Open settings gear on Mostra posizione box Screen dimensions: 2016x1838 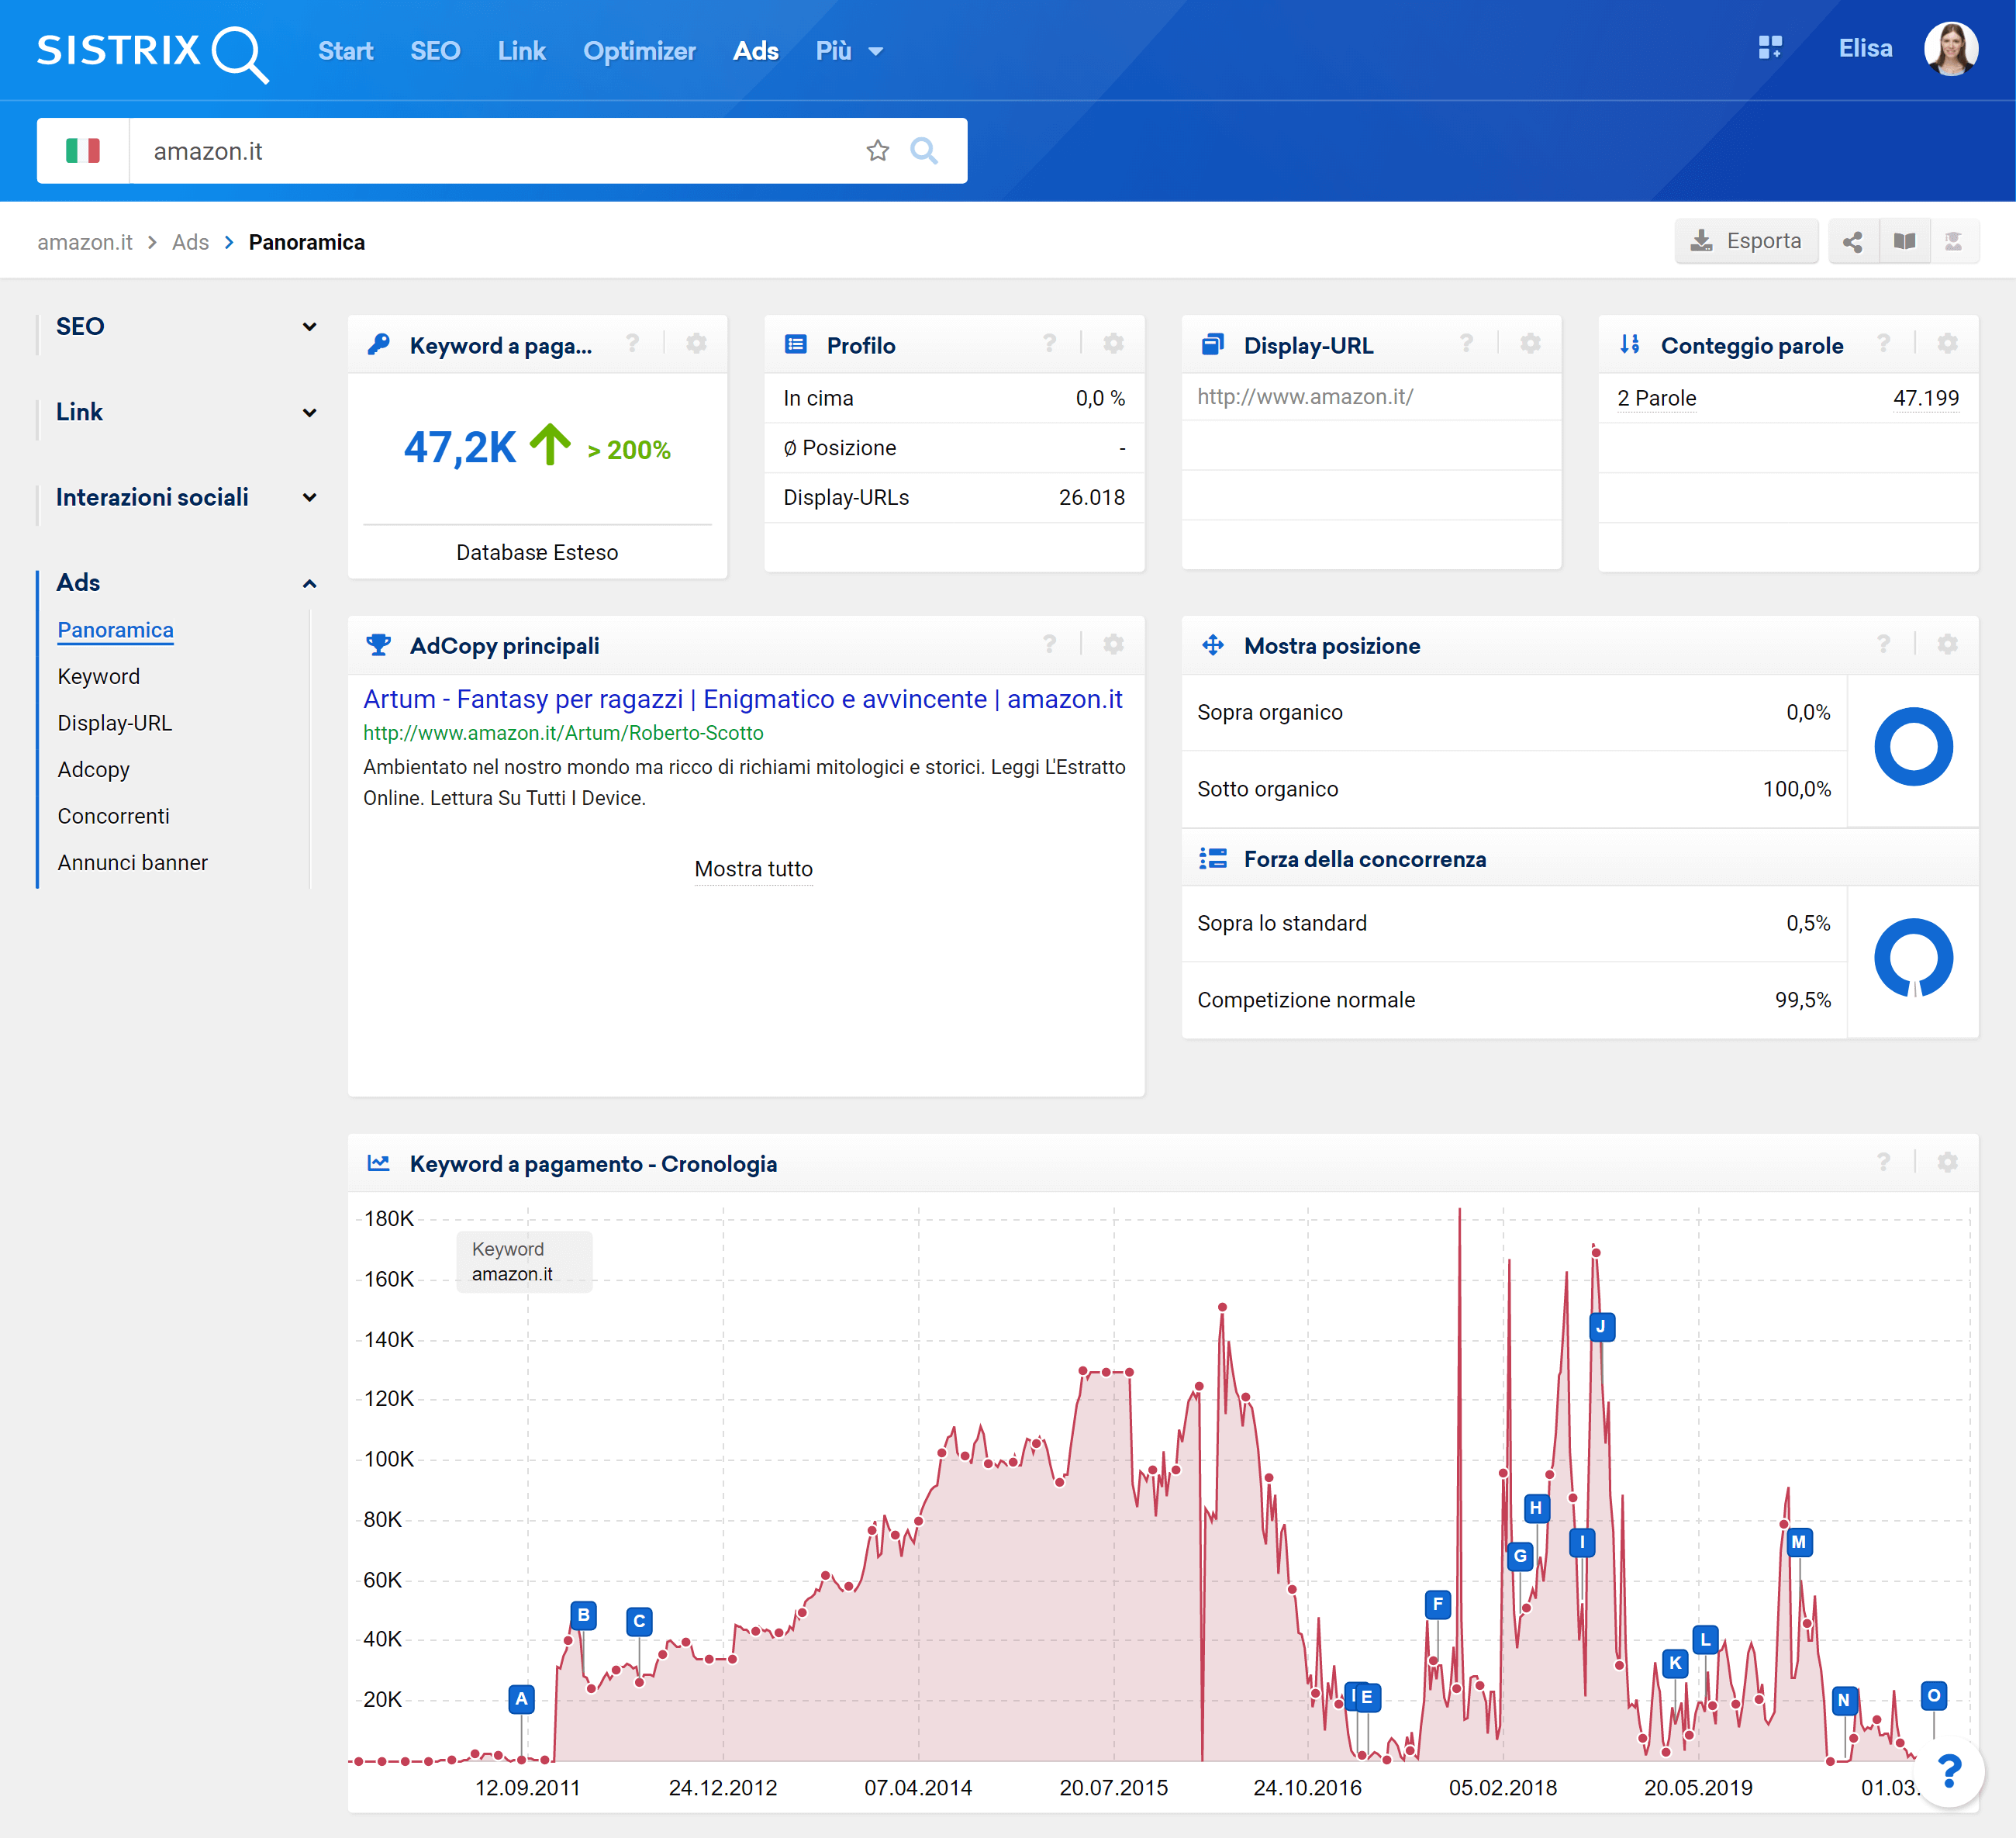(1948, 644)
